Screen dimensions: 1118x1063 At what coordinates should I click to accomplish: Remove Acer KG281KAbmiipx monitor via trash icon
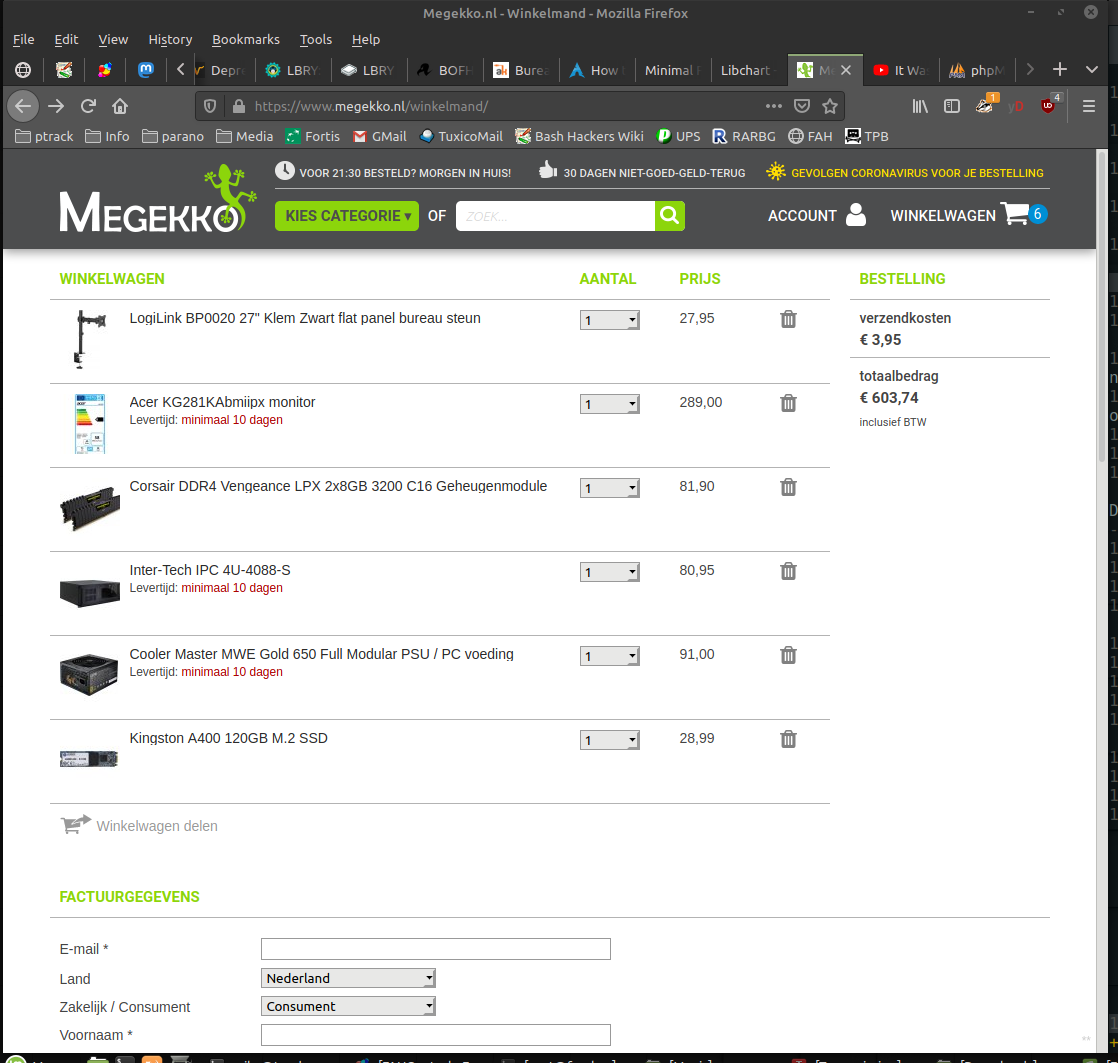pos(788,404)
